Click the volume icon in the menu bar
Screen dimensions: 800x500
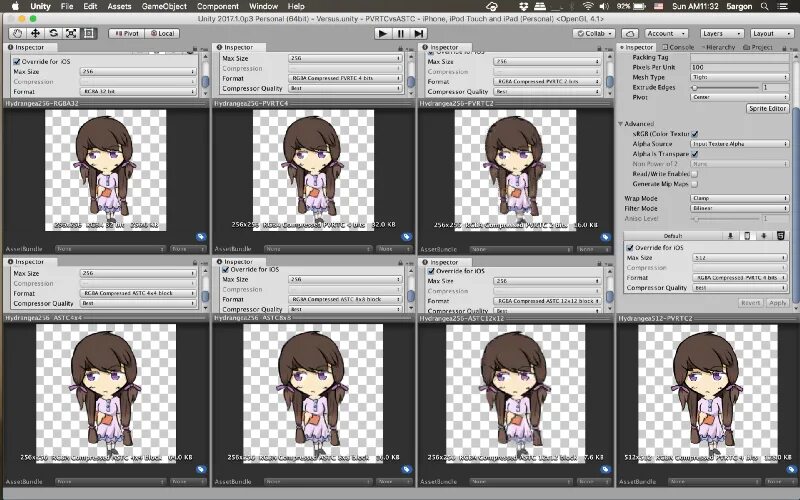(604, 6)
